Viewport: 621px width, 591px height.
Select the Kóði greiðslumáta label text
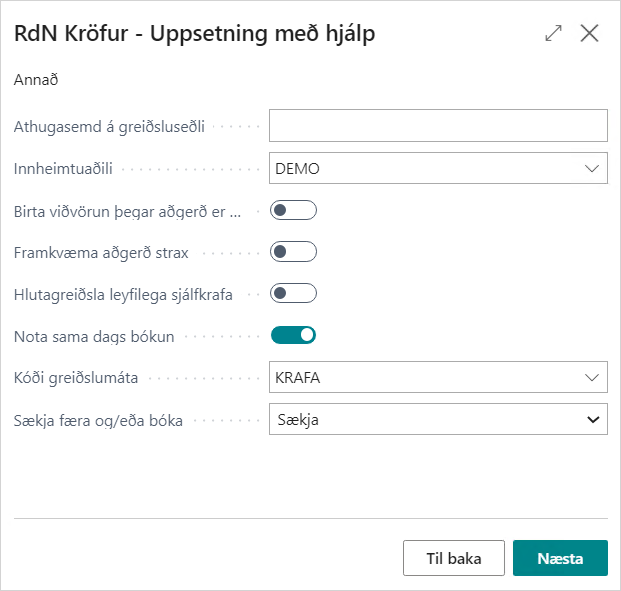(x=76, y=378)
